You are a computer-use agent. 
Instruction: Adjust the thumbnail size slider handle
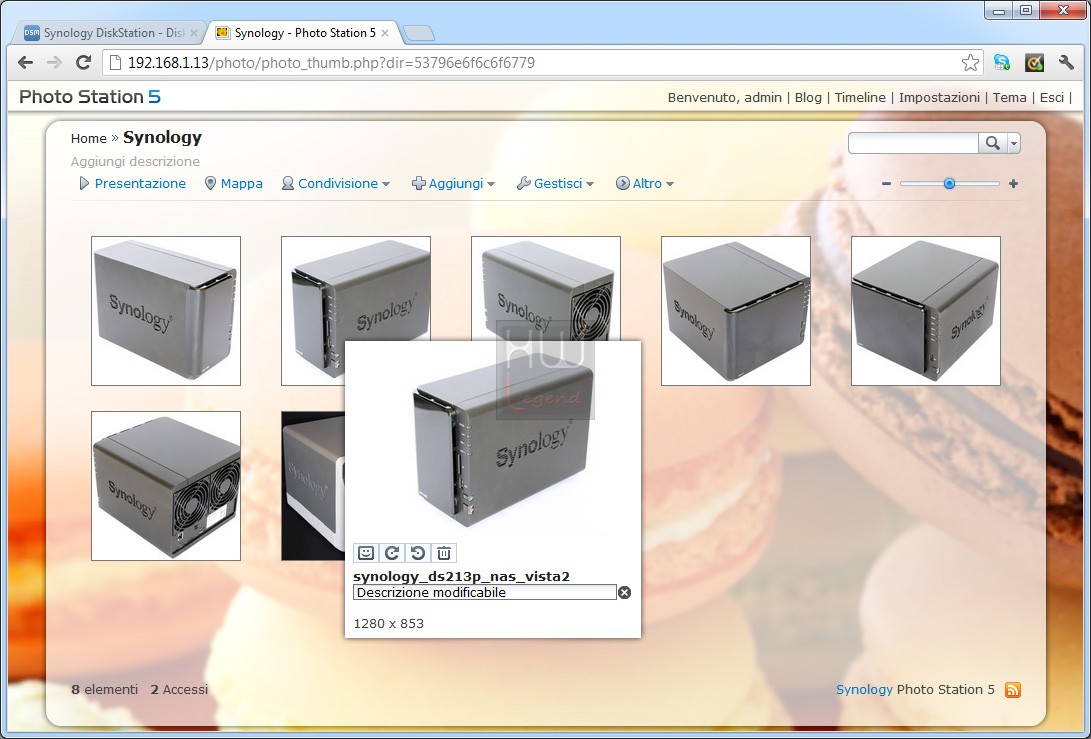(x=949, y=184)
